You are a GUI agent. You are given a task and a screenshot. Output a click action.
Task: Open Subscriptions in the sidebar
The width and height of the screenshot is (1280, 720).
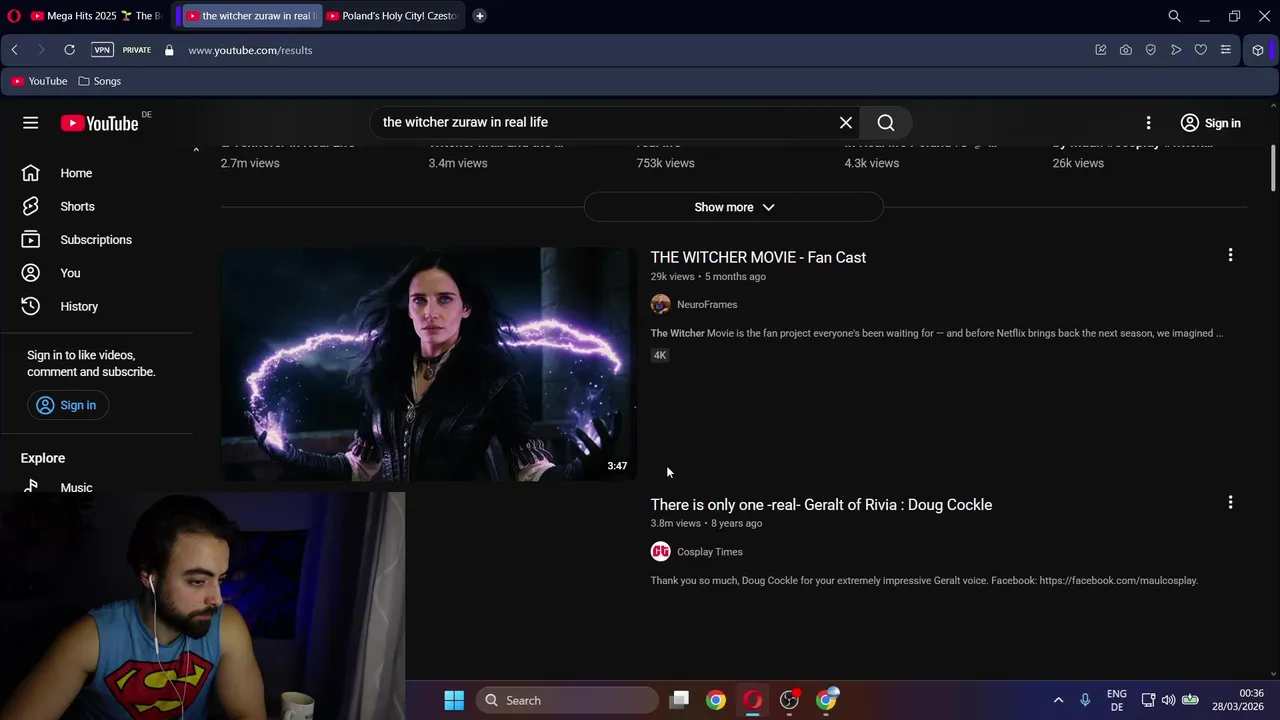click(x=95, y=240)
